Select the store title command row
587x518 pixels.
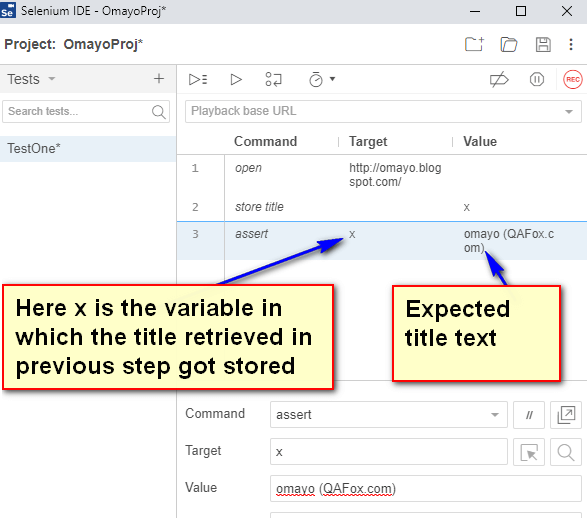(x=382, y=207)
